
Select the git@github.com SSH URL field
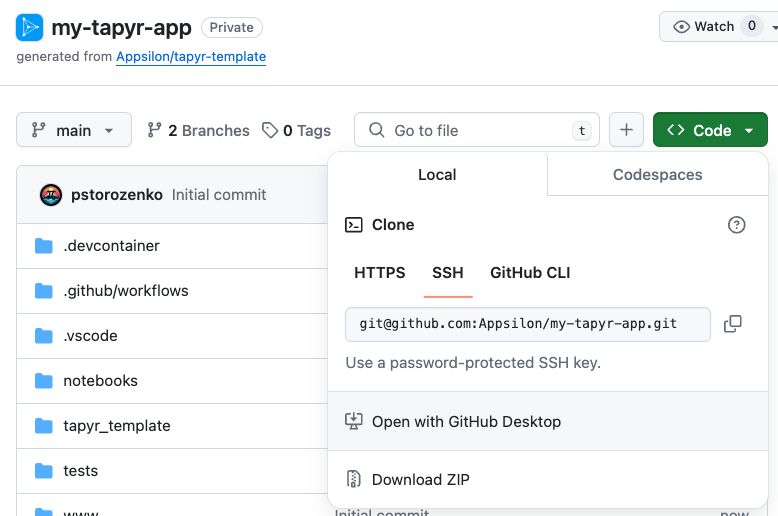528,324
